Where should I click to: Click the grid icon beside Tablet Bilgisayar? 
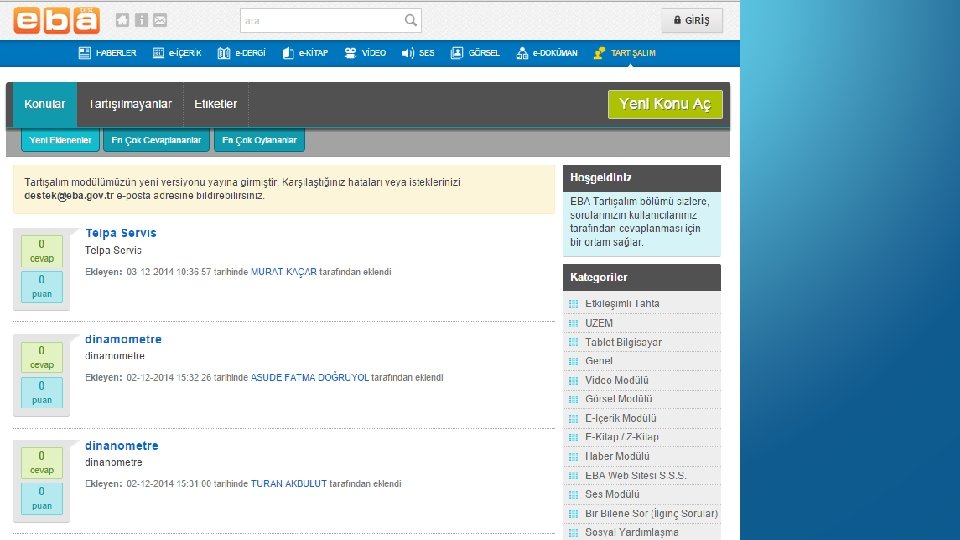[573, 342]
